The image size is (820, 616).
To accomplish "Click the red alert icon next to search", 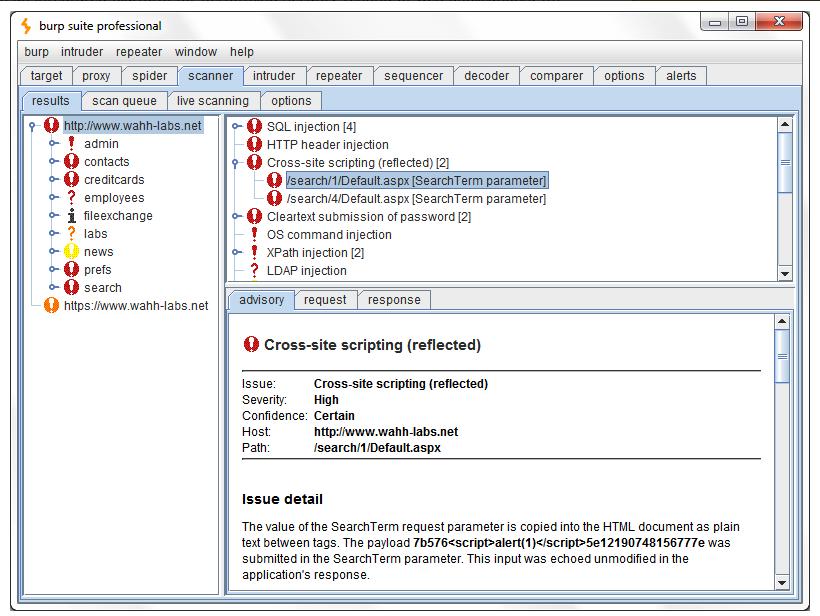I will pyautogui.click(x=72, y=288).
